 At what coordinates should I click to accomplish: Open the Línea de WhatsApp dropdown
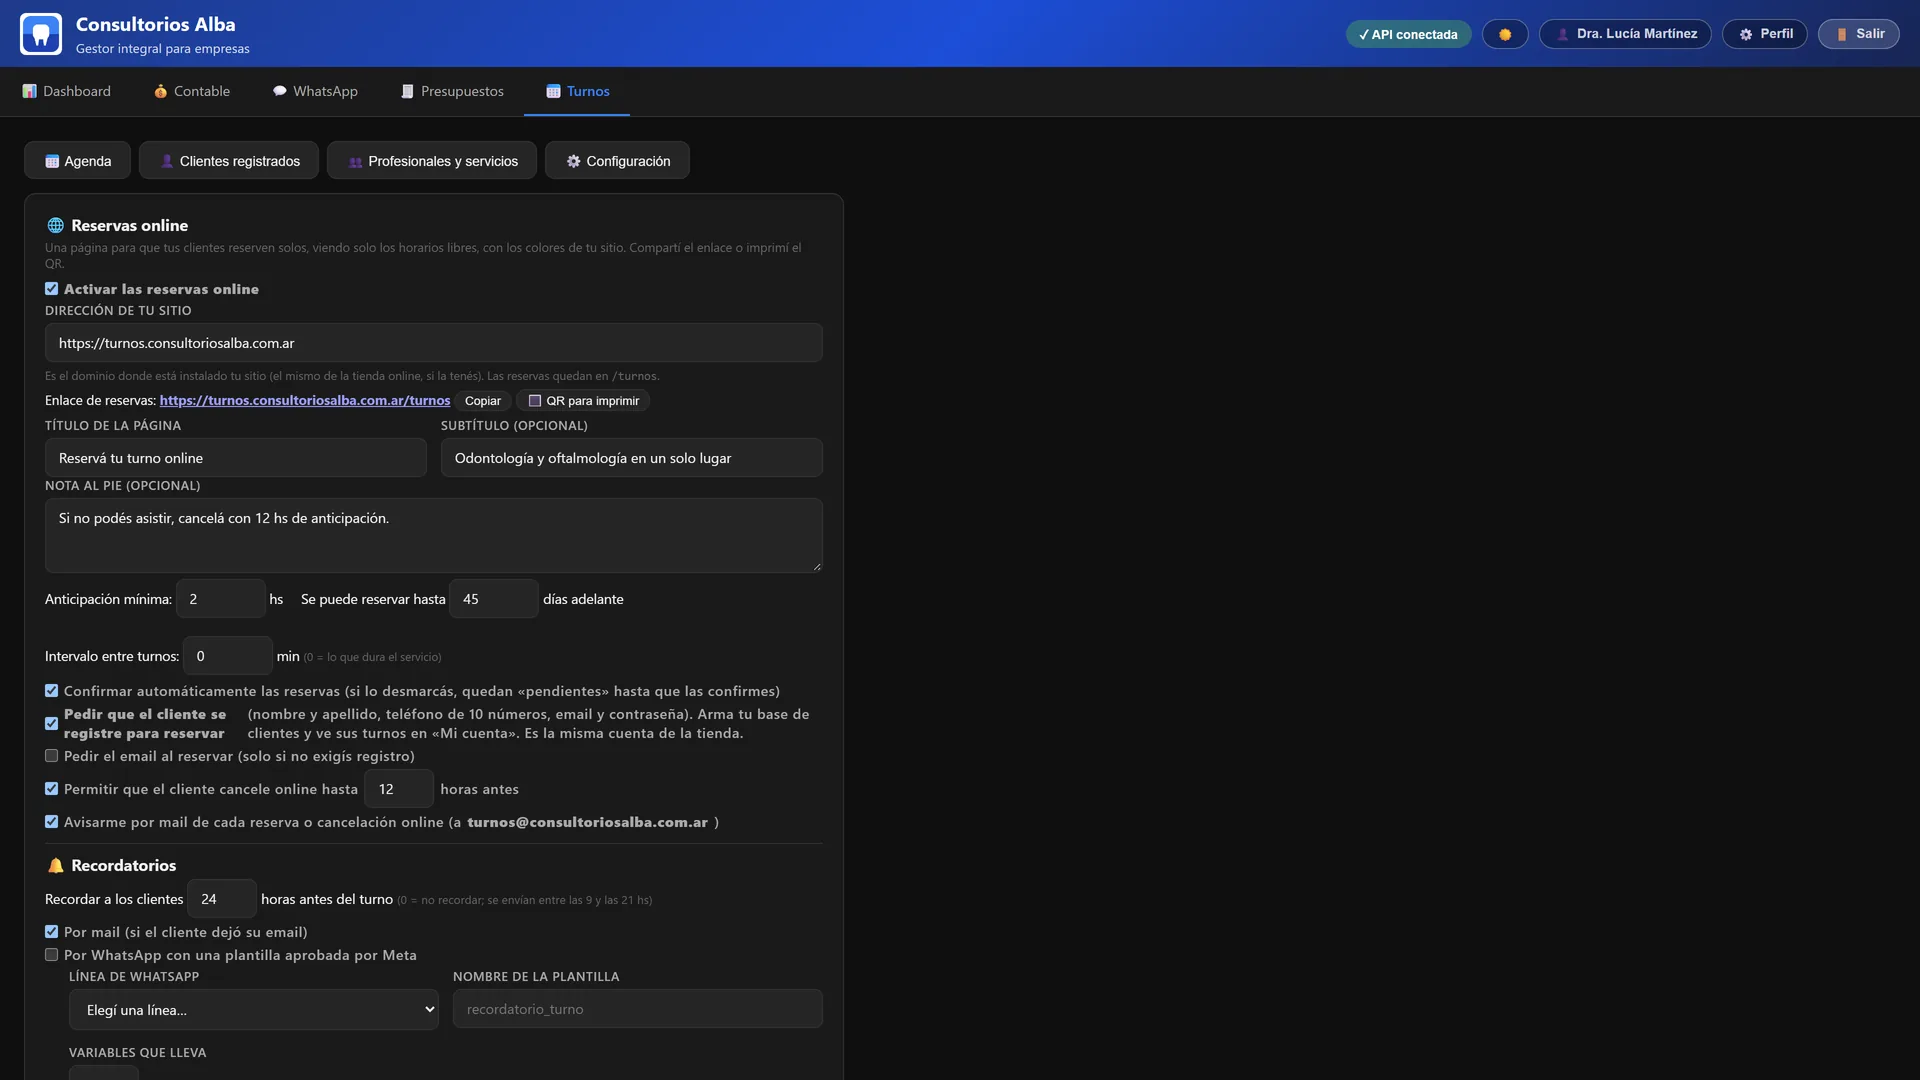click(x=254, y=1010)
